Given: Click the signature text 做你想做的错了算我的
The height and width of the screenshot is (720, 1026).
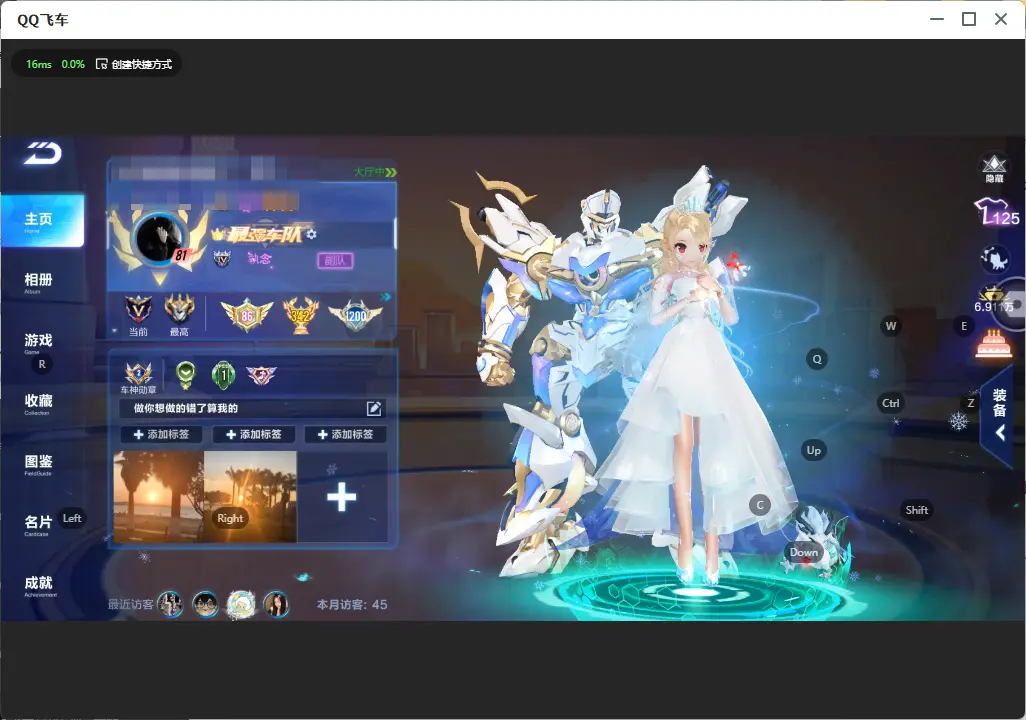Looking at the screenshot, I should (186, 408).
